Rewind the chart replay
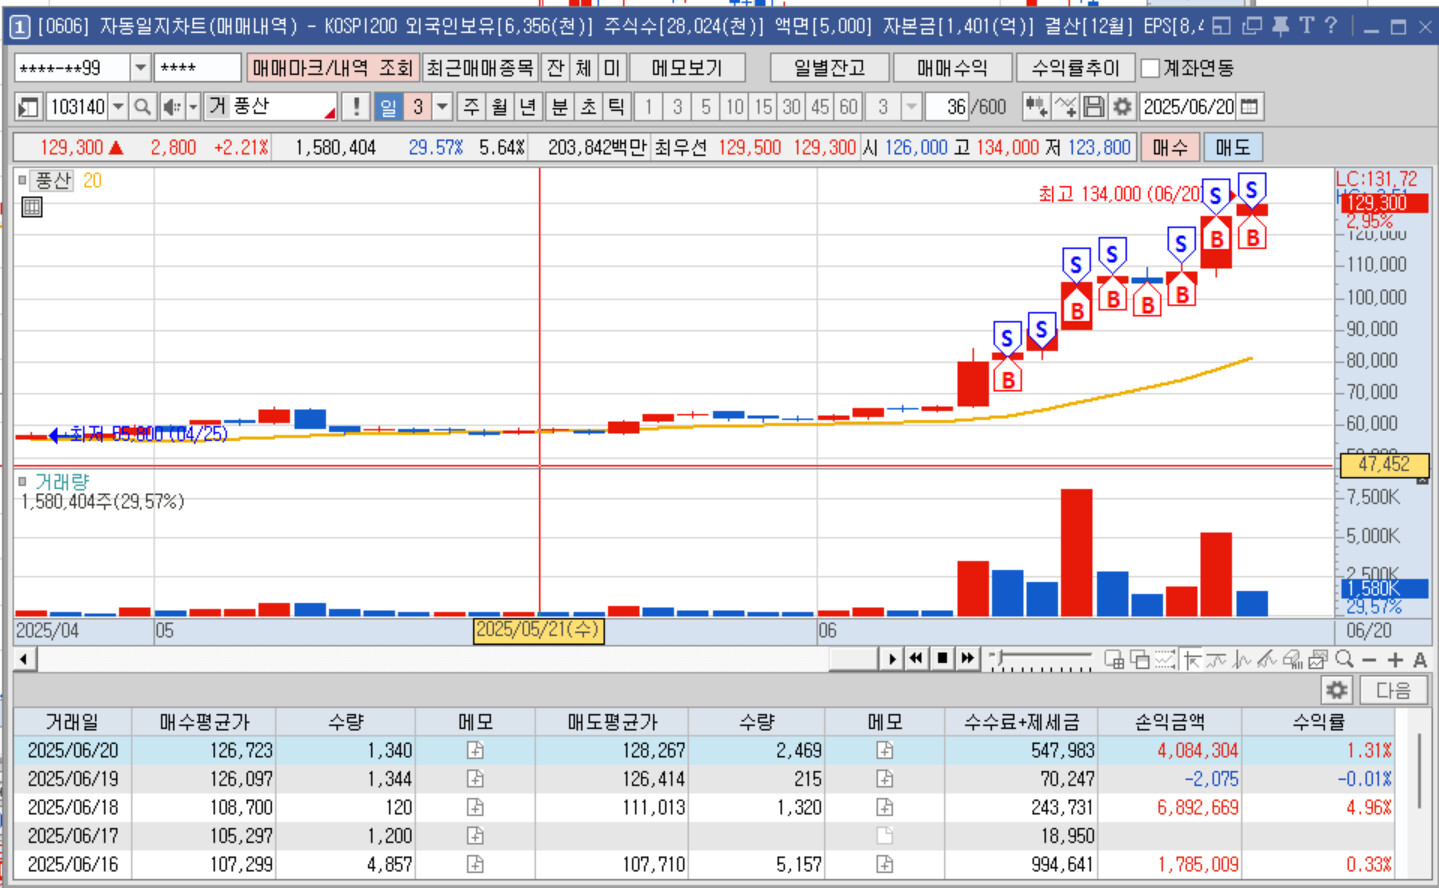Viewport: 1439px width, 888px height. pos(916,659)
